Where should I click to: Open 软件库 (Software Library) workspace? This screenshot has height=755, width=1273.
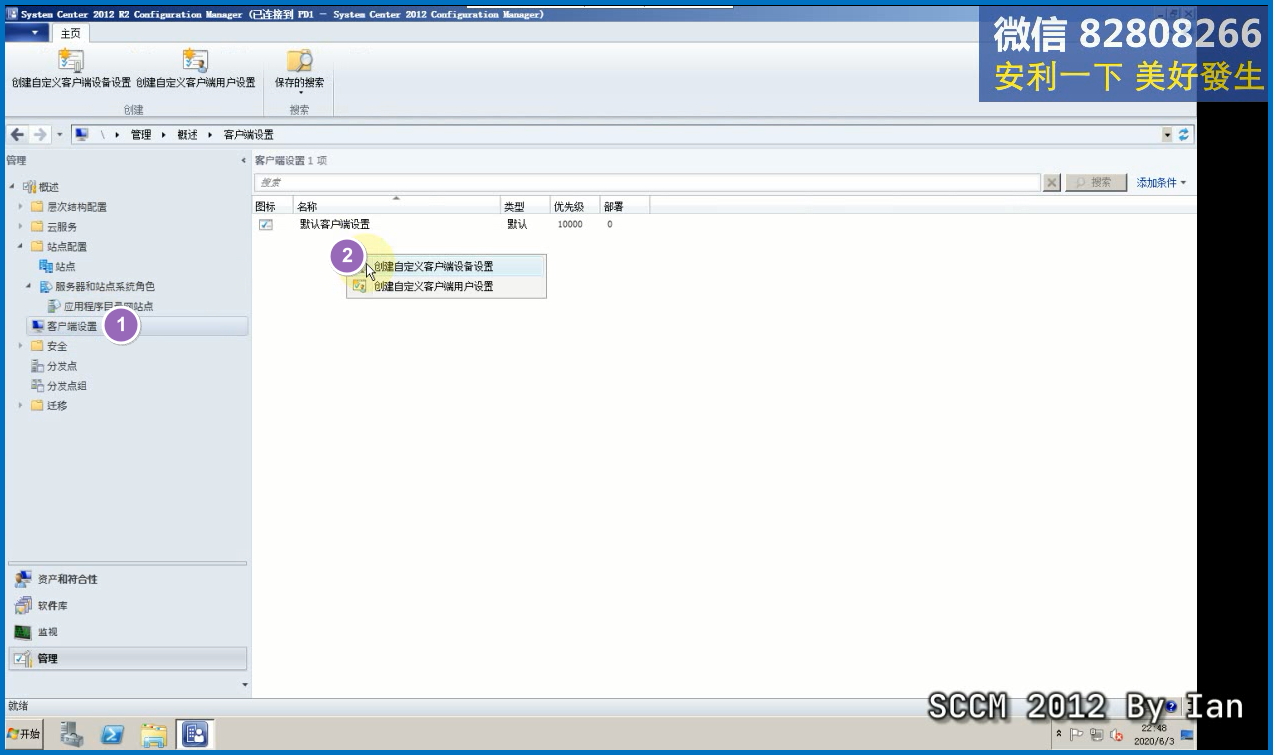click(x=127, y=606)
